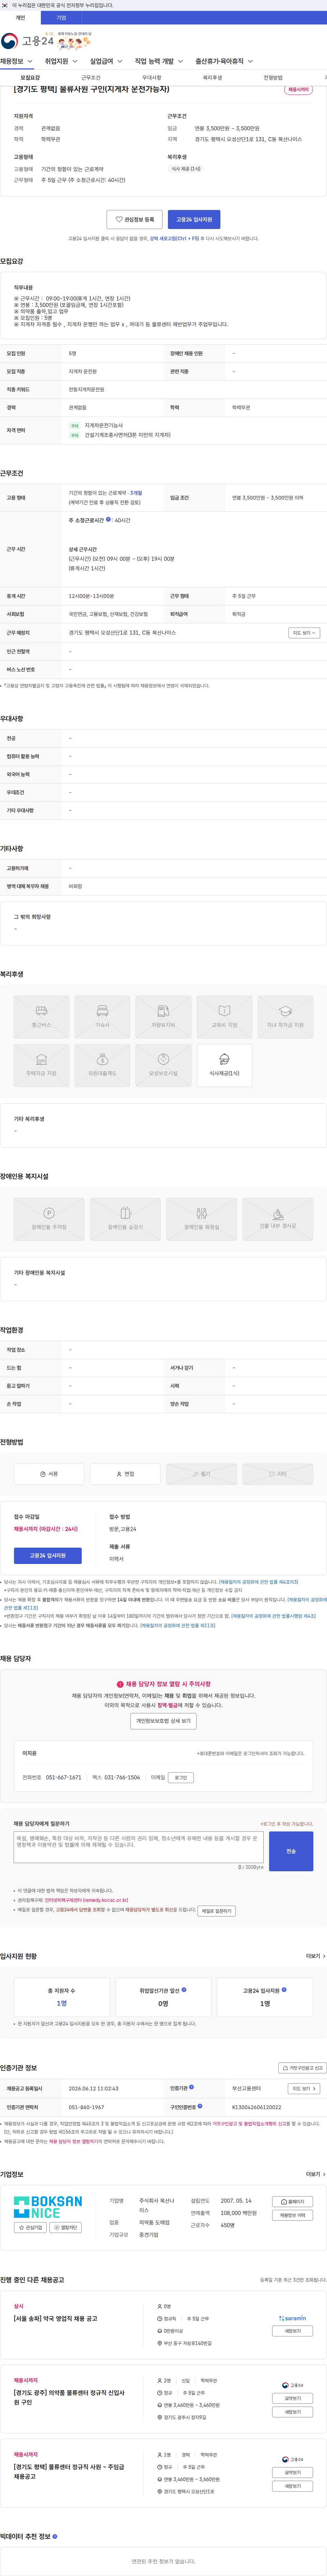Expand the 실업급여 menu
Image resolution: width=327 pixels, height=2576 pixels.
pos(106,61)
